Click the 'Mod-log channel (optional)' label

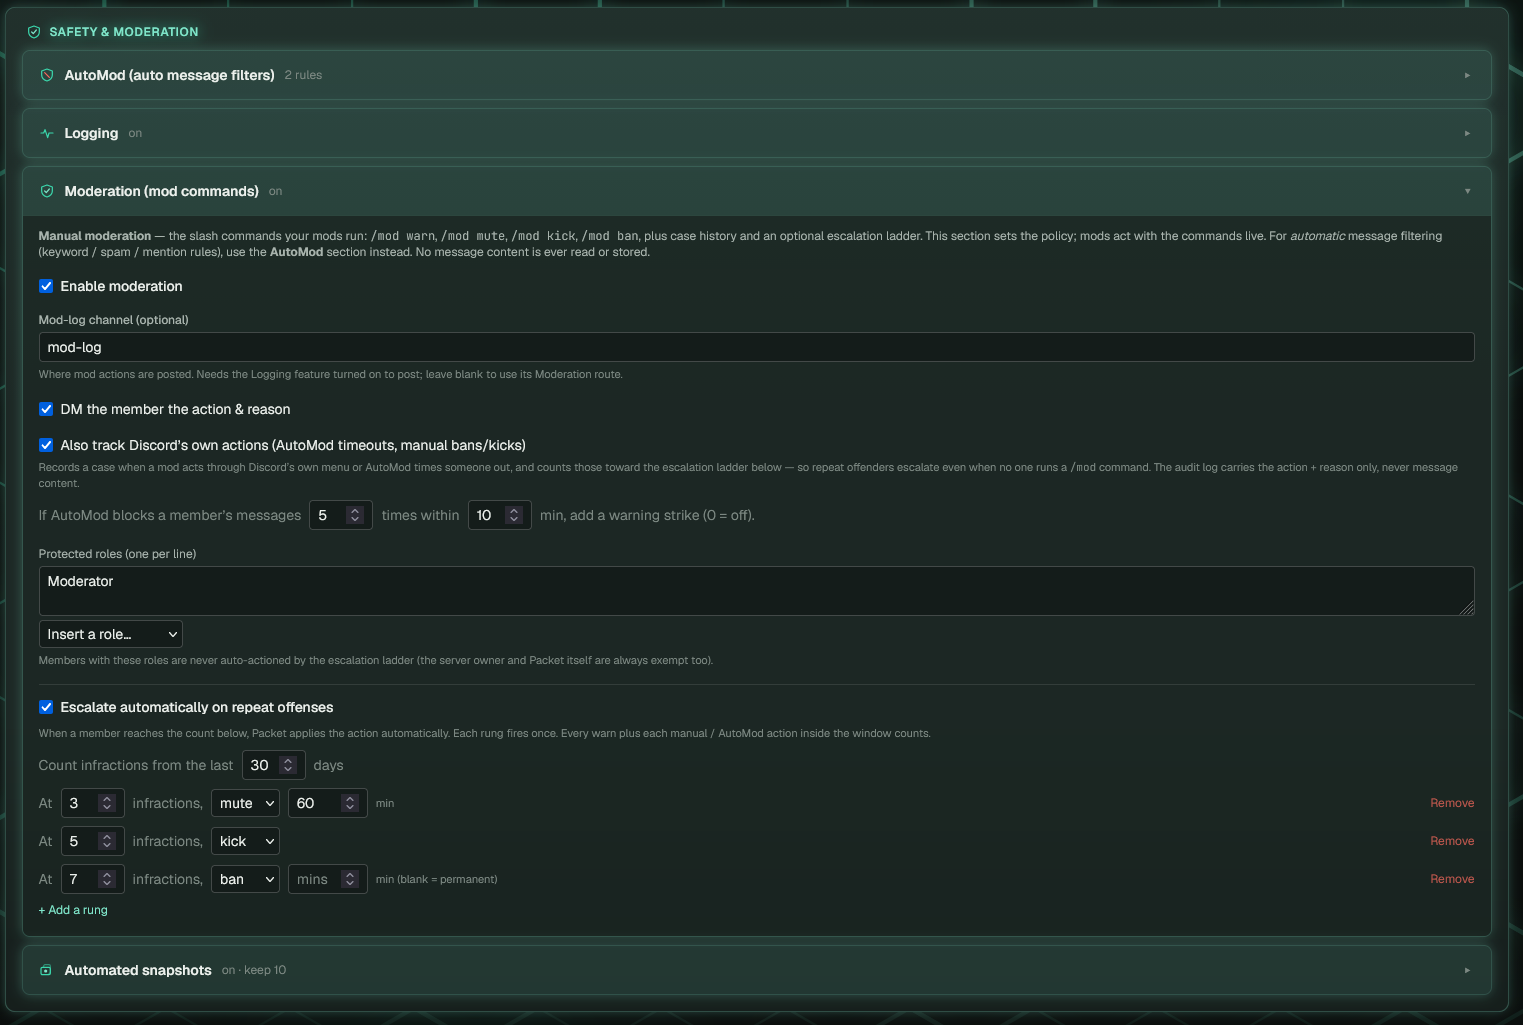pyautogui.click(x=113, y=320)
